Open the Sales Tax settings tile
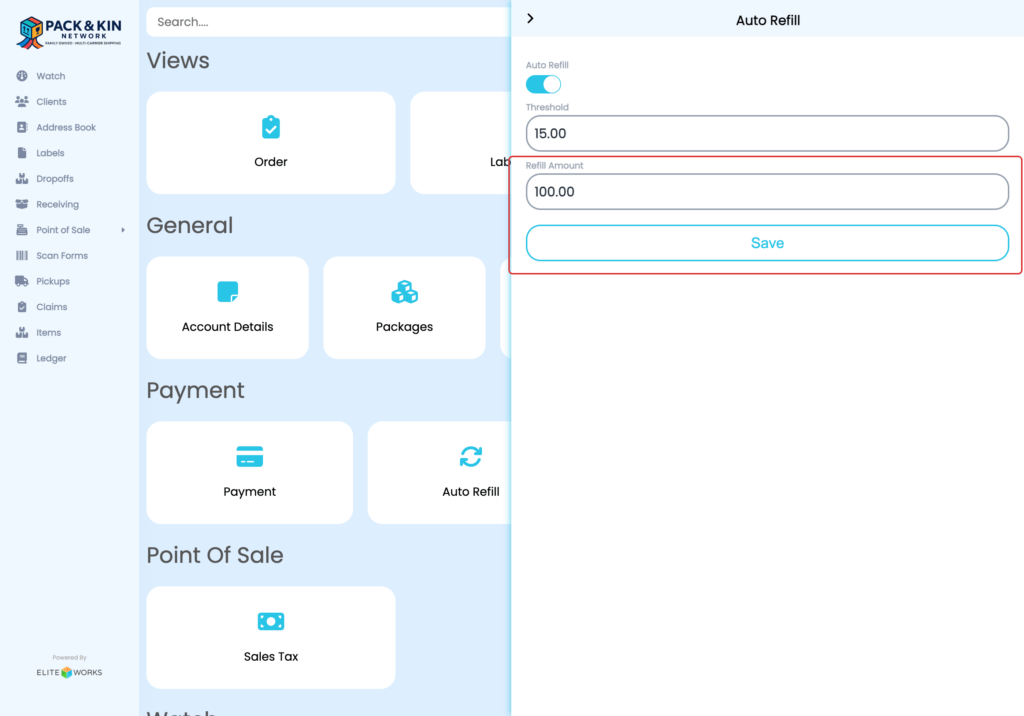 (270, 637)
